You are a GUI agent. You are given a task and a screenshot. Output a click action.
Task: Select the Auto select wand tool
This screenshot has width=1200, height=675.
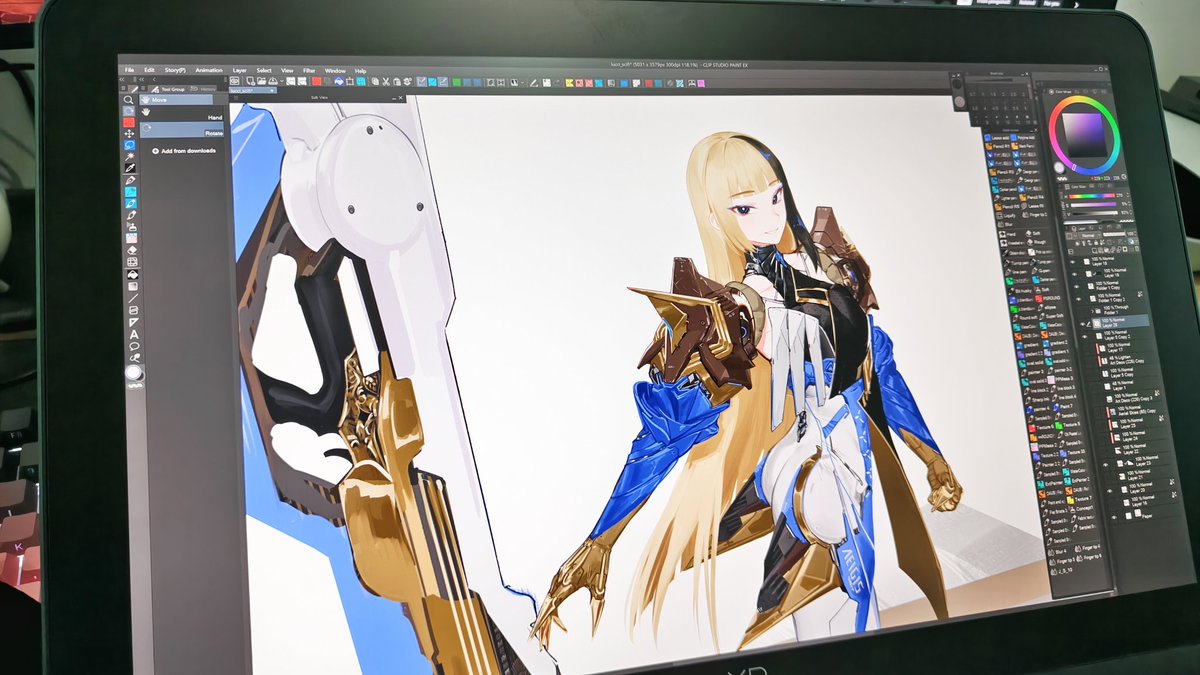(130, 156)
